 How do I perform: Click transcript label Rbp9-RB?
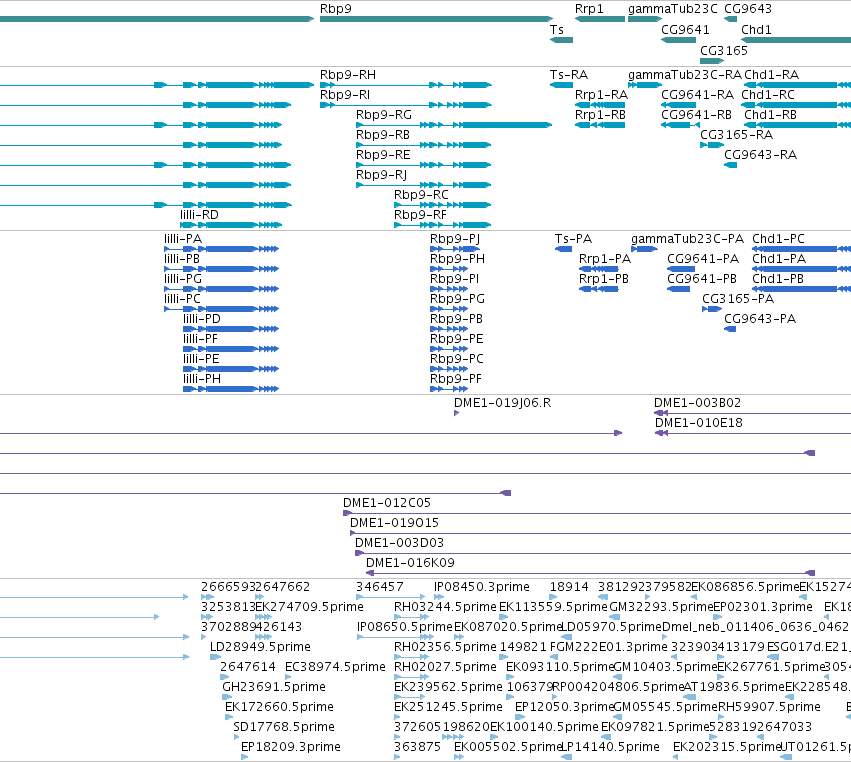(x=383, y=135)
